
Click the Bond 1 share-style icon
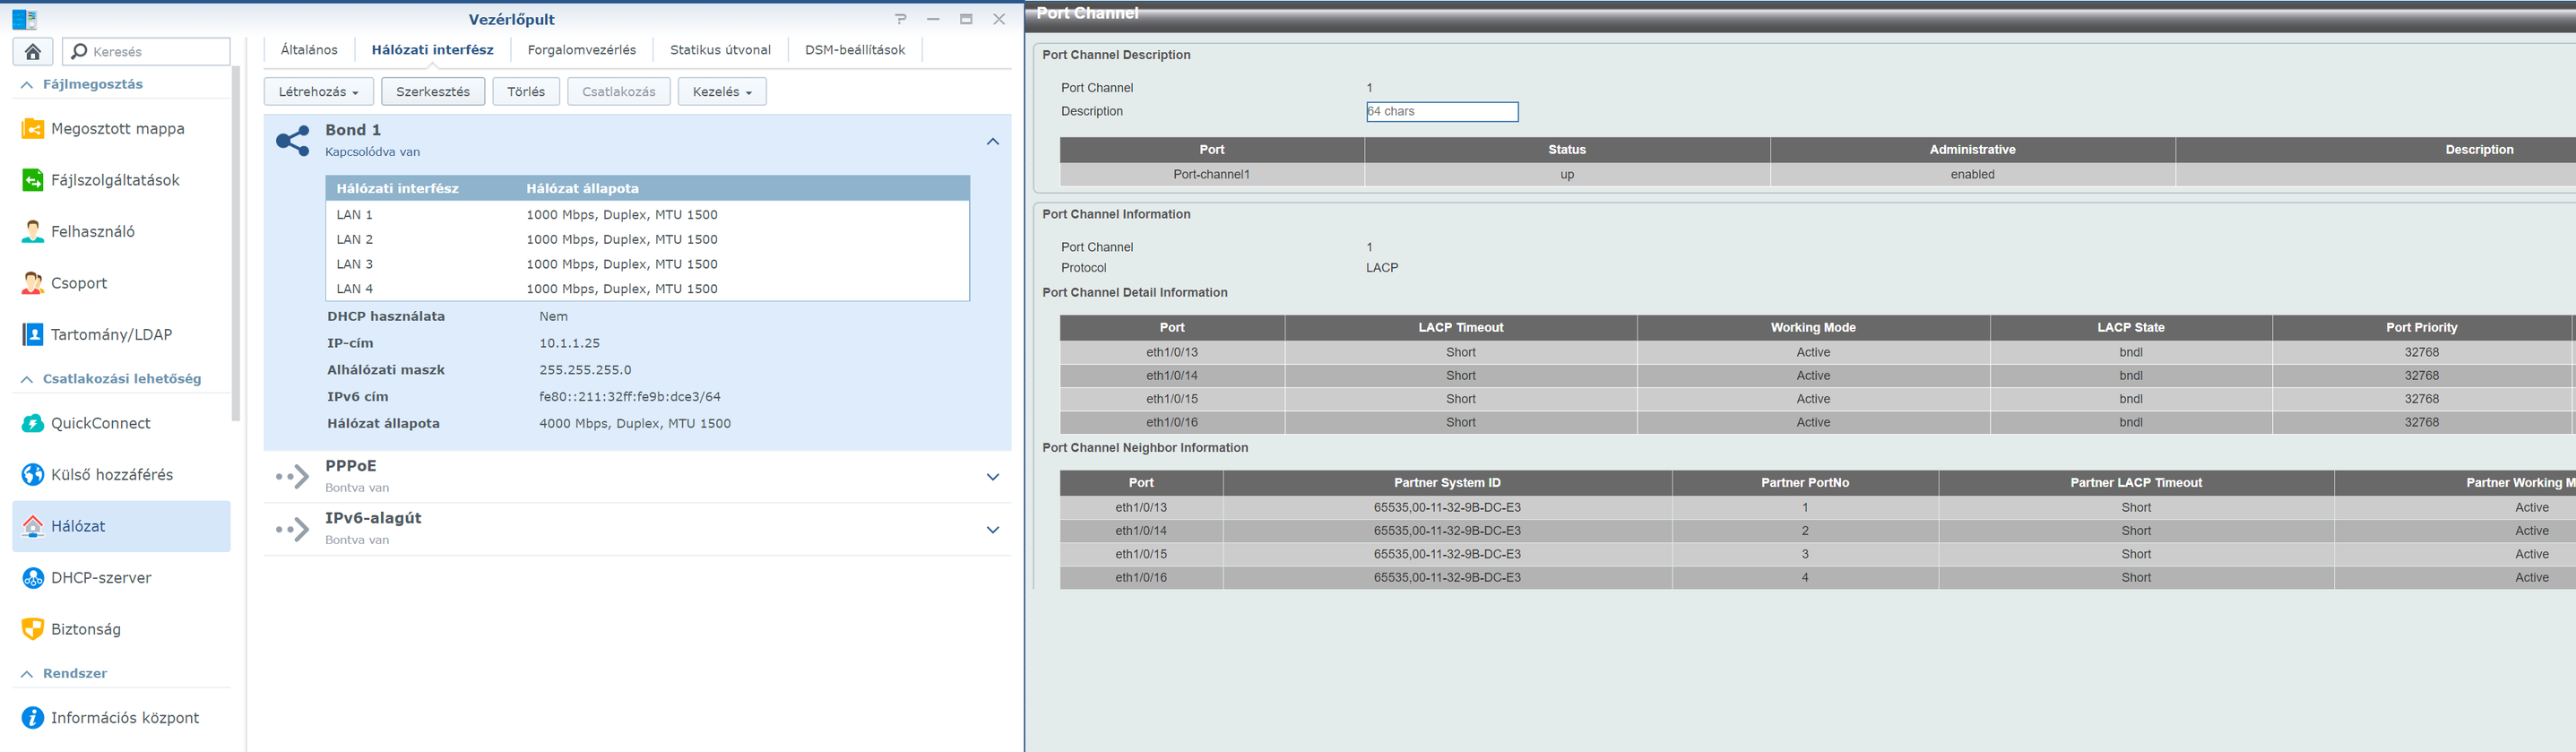tap(293, 141)
